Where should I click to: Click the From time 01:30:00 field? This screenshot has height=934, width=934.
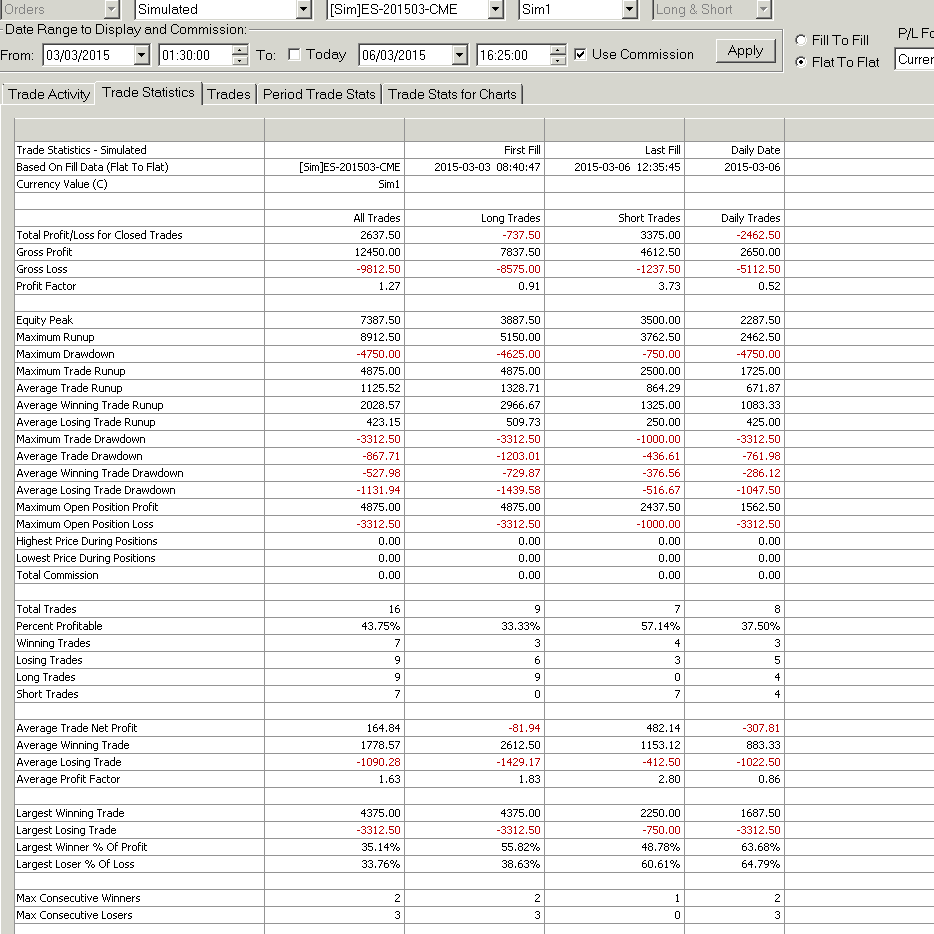195,55
